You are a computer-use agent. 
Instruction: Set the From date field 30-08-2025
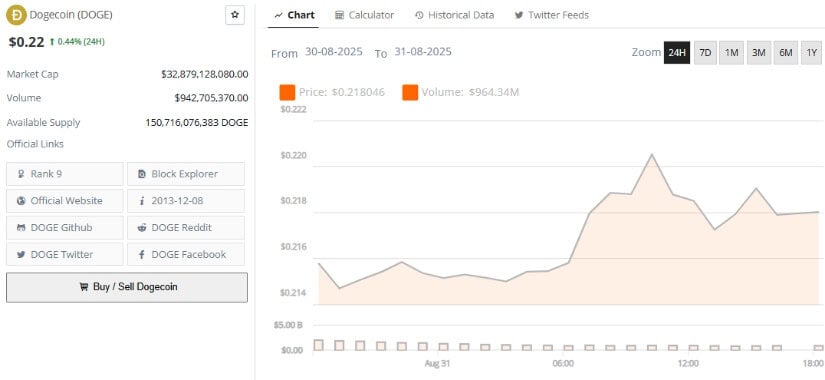pyautogui.click(x=334, y=52)
